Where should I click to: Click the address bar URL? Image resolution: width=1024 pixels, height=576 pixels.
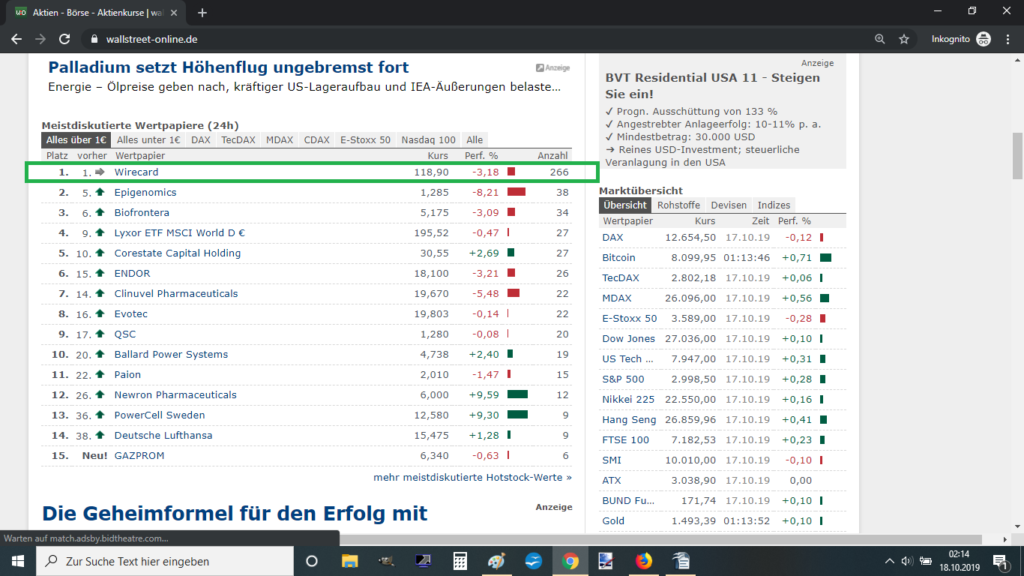click(152, 39)
